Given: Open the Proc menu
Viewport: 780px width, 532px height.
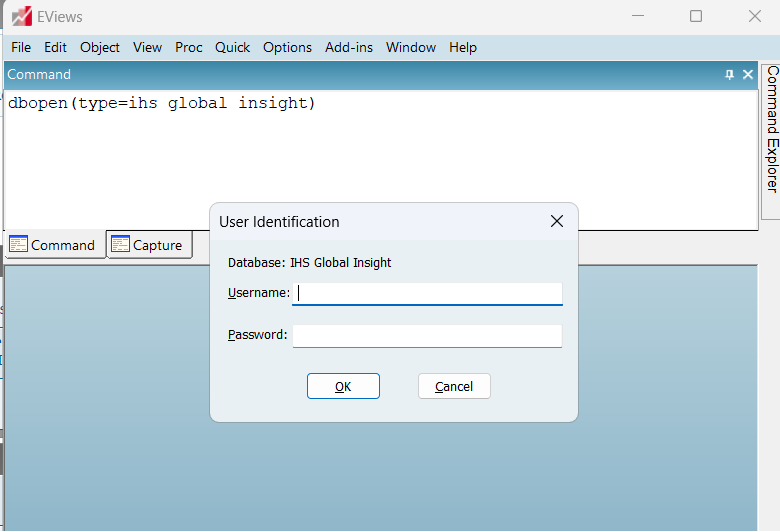Looking at the screenshot, I should [189, 47].
